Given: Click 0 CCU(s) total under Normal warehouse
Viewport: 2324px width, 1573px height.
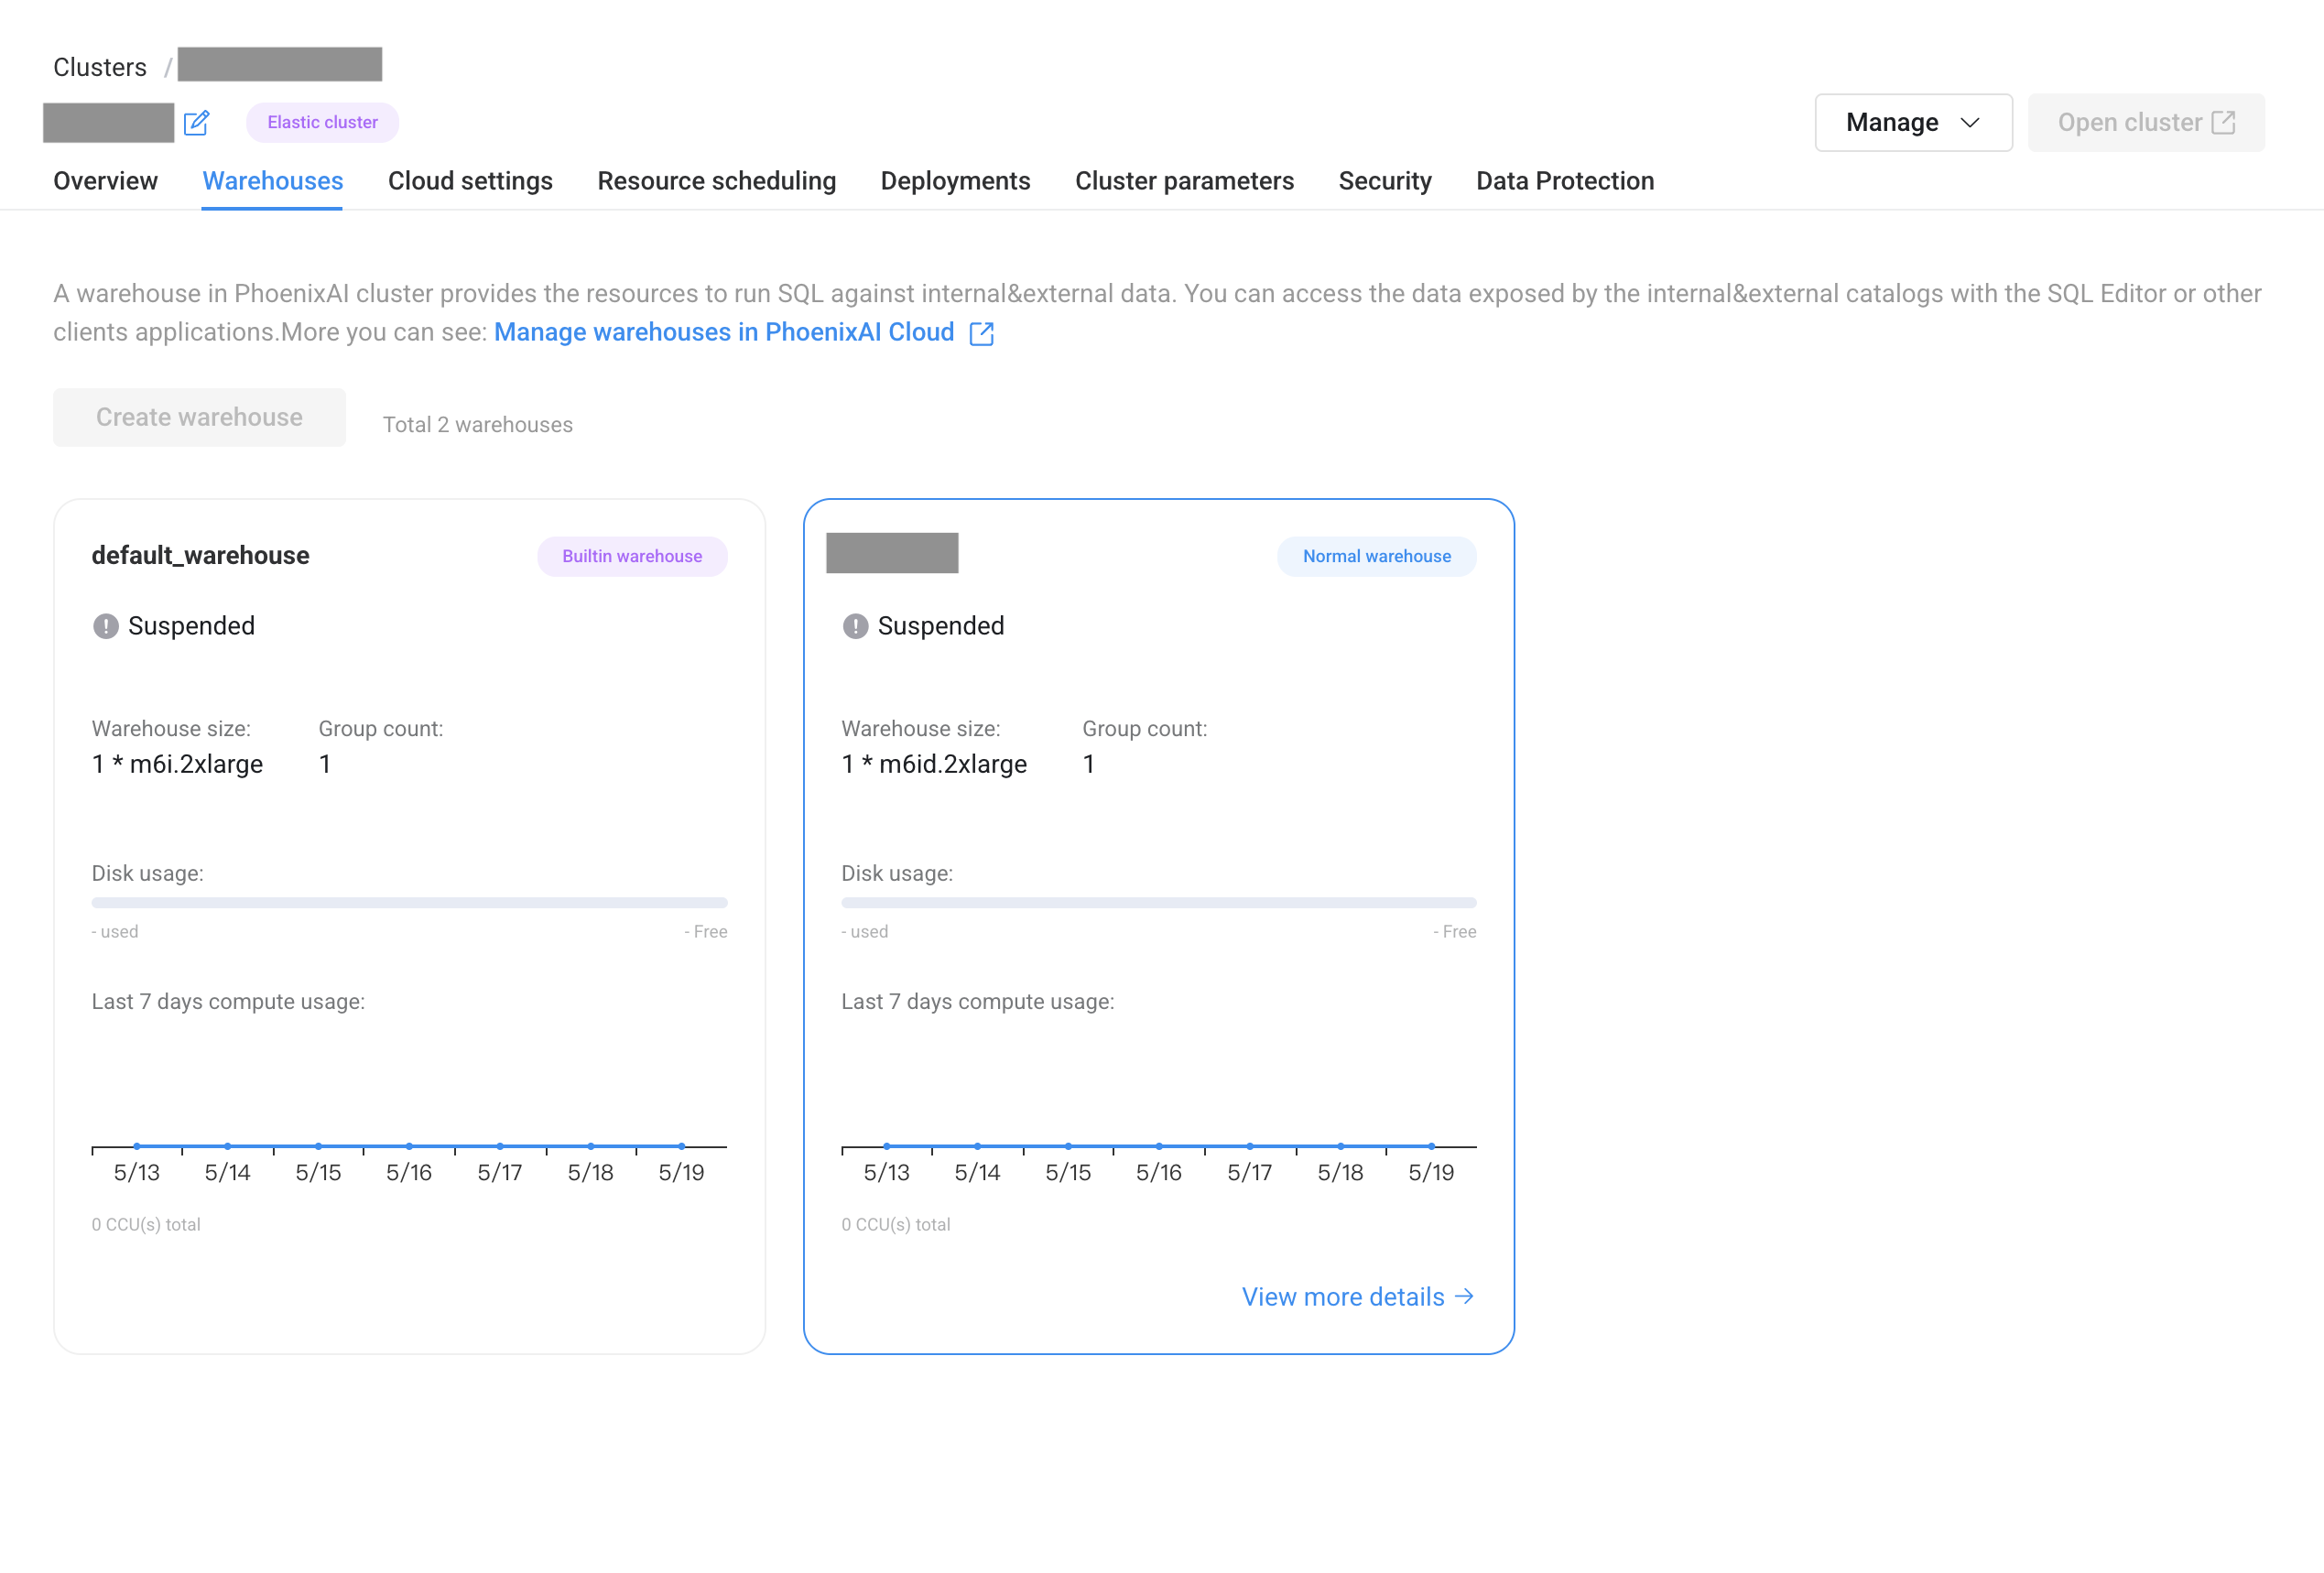Looking at the screenshot, I should tap(895, 1224).
